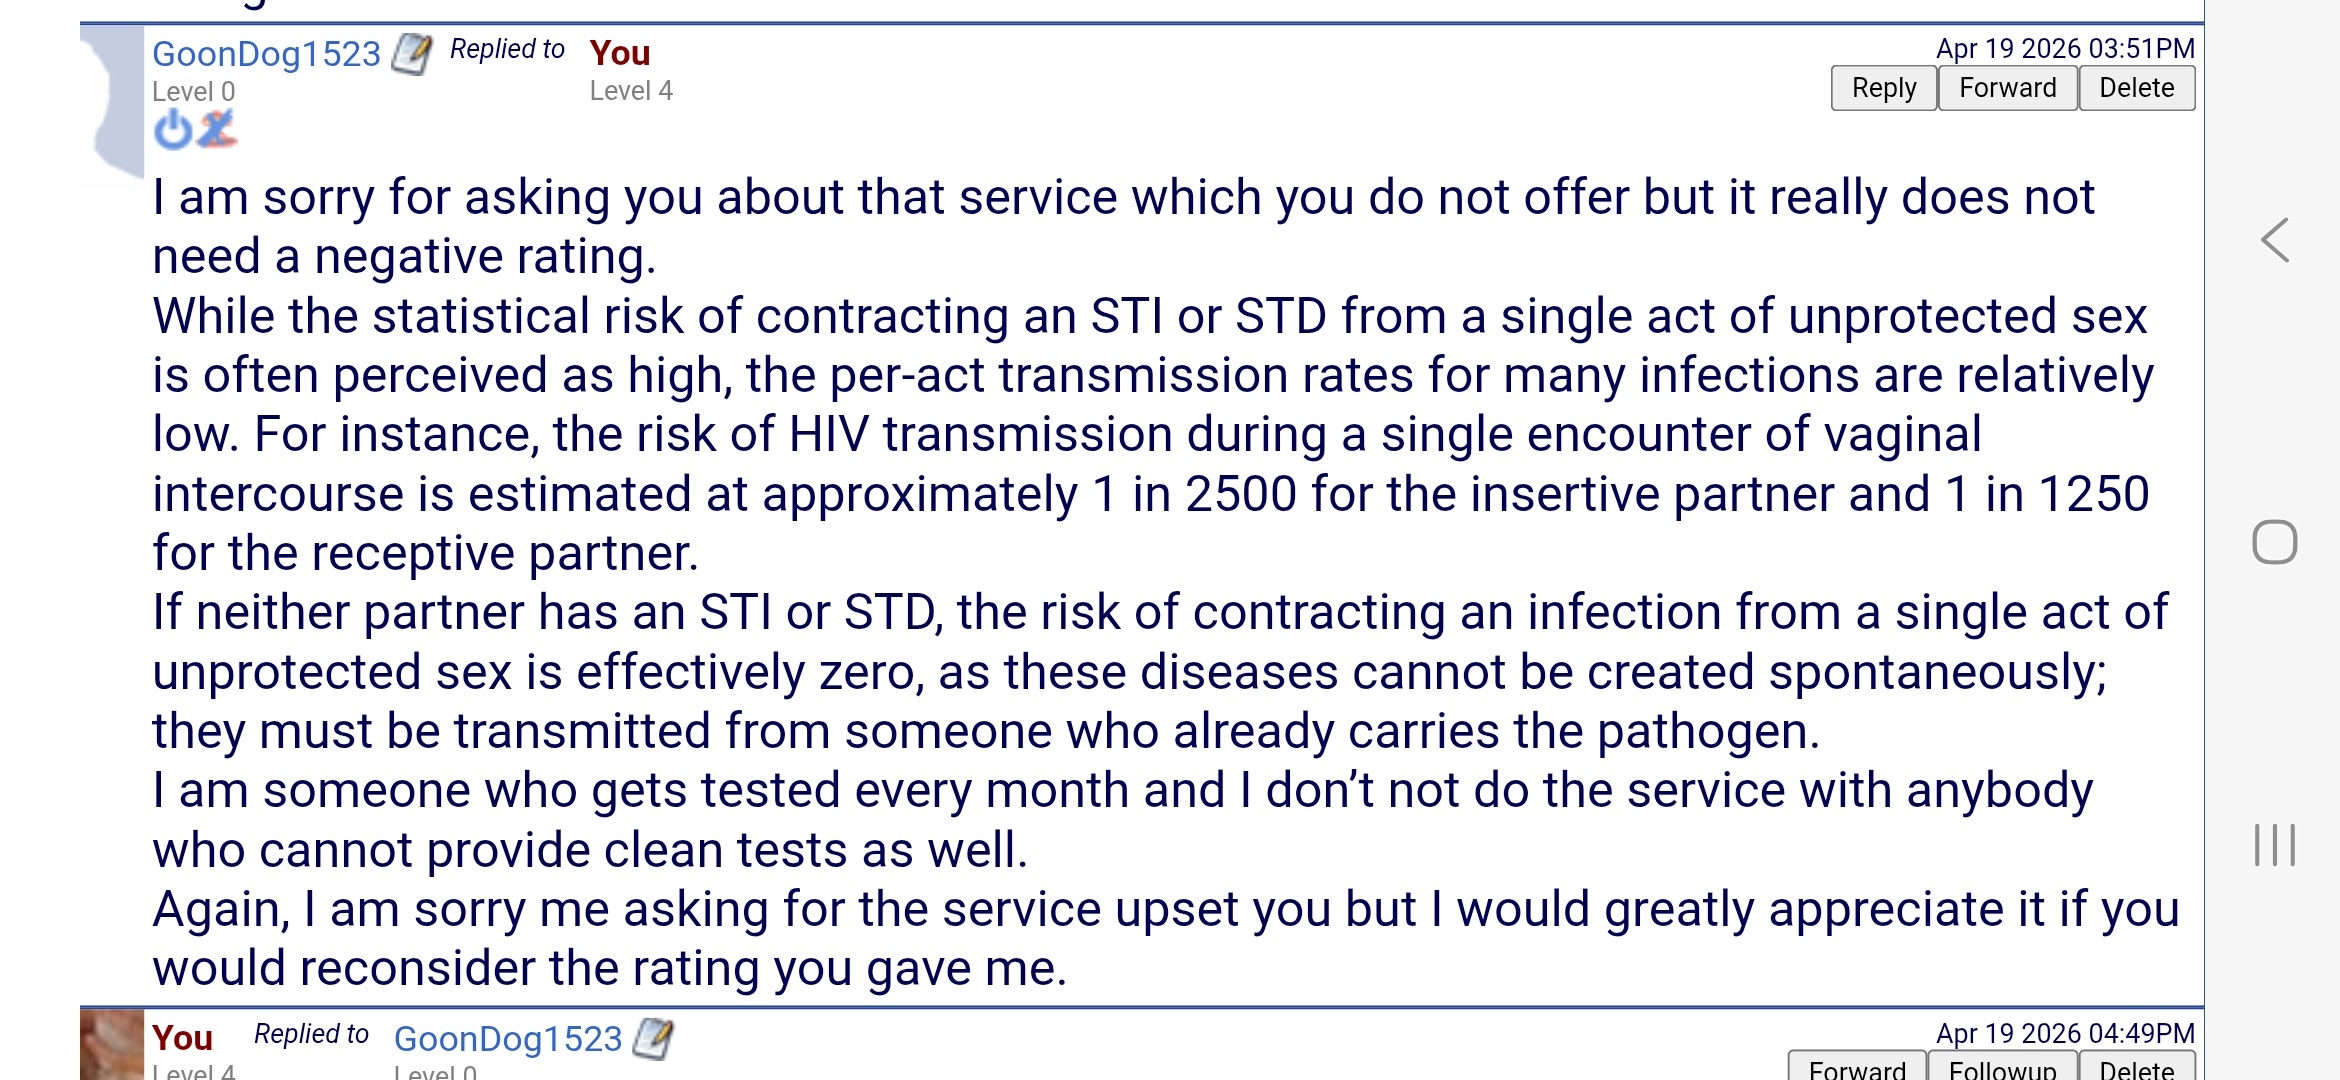Open your own avatar thumbnail in the reply
2340x1080 pixels.
pos(112,1046)
